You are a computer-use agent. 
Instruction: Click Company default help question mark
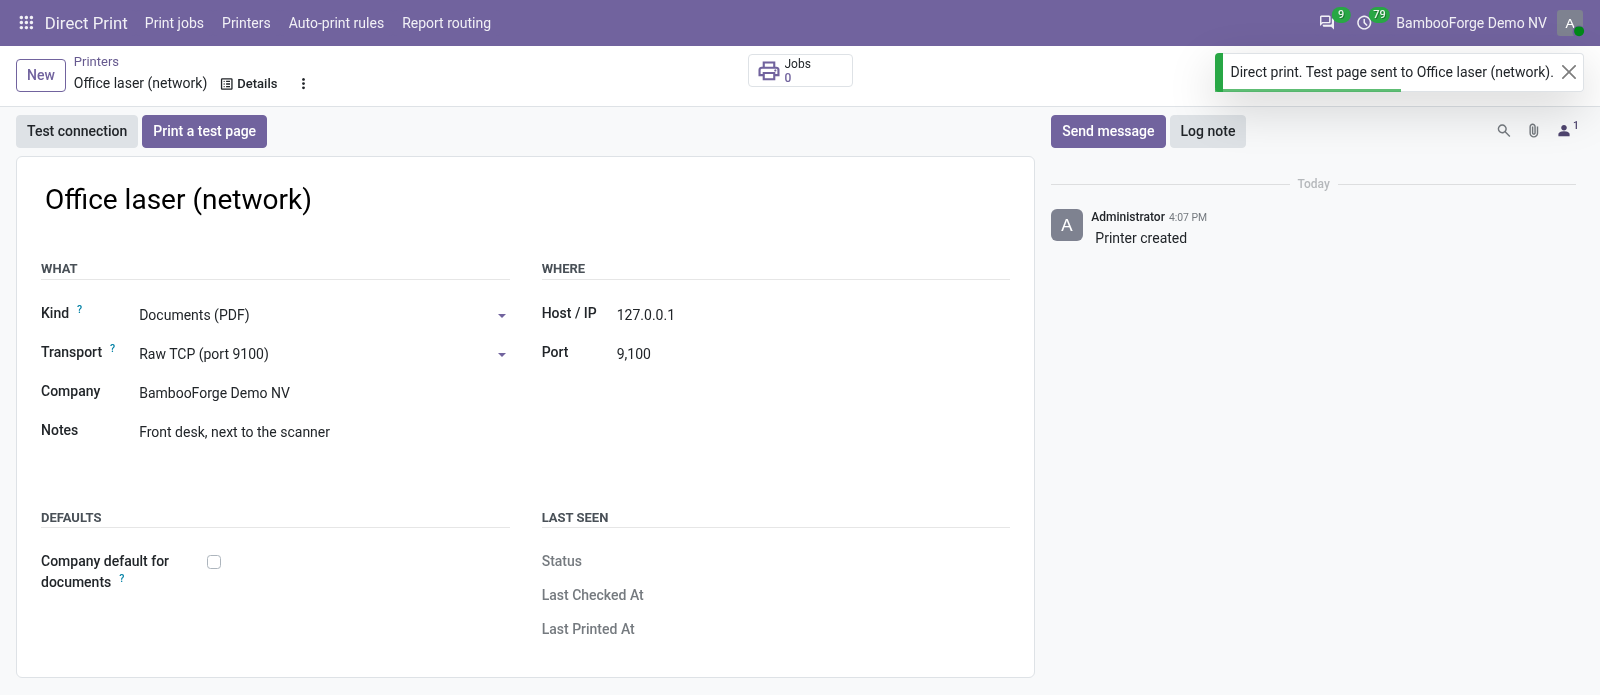[x=122, y=578]
